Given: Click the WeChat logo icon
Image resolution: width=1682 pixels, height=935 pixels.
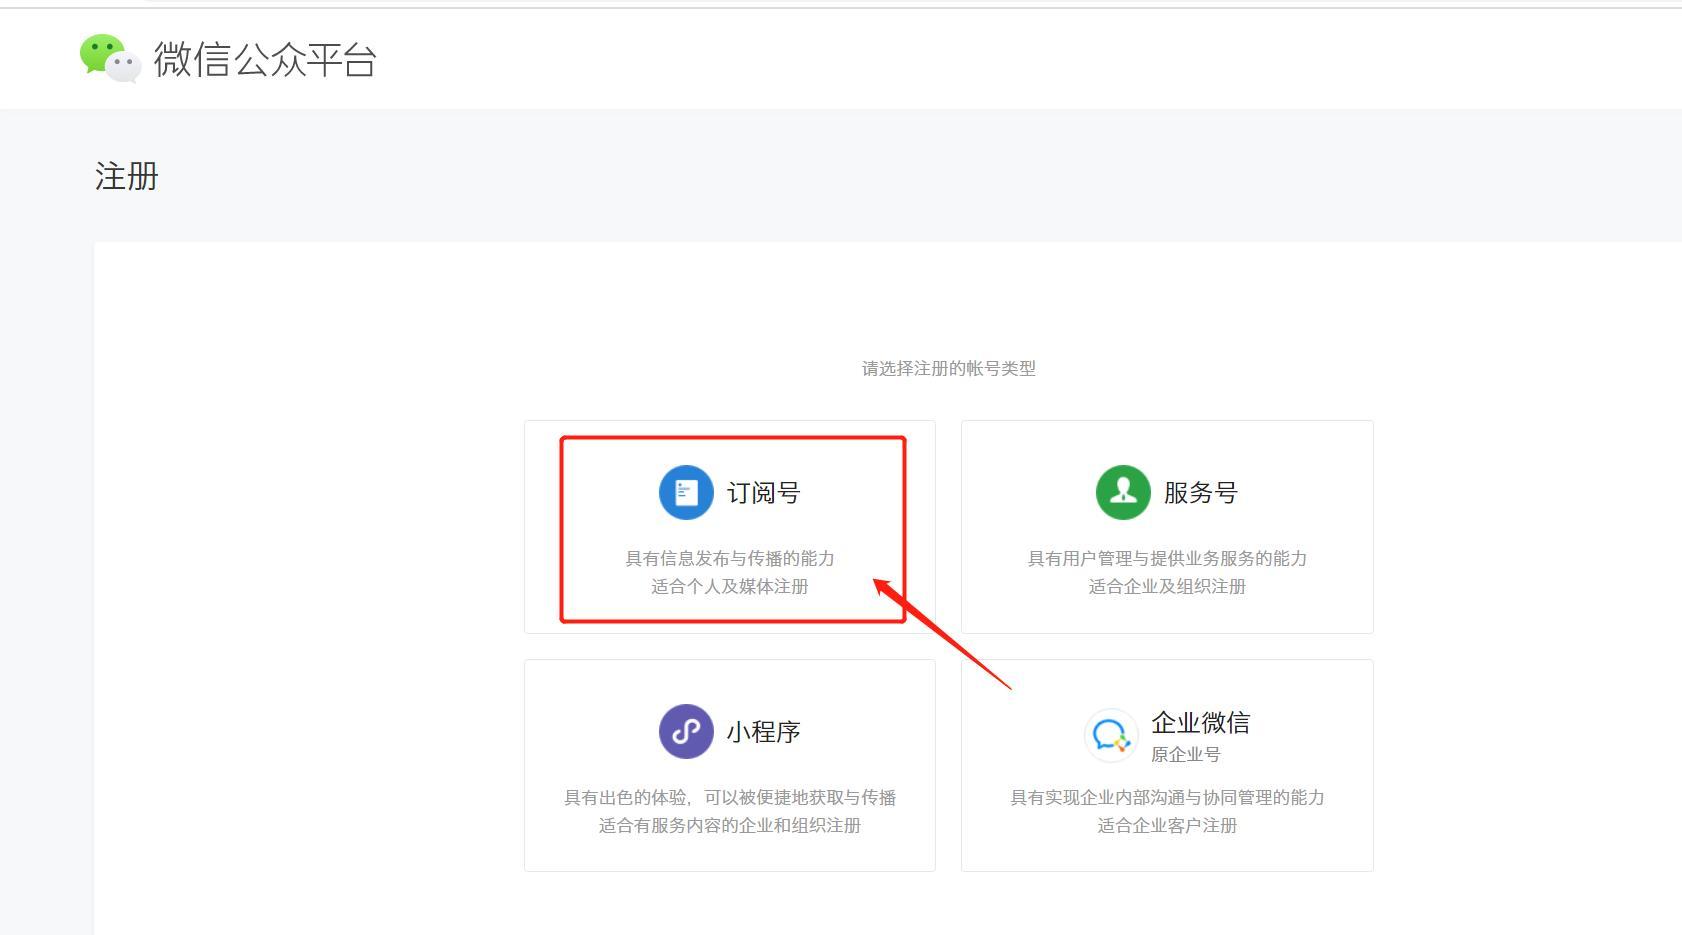Looking at the screenshot, I should 110,58.
